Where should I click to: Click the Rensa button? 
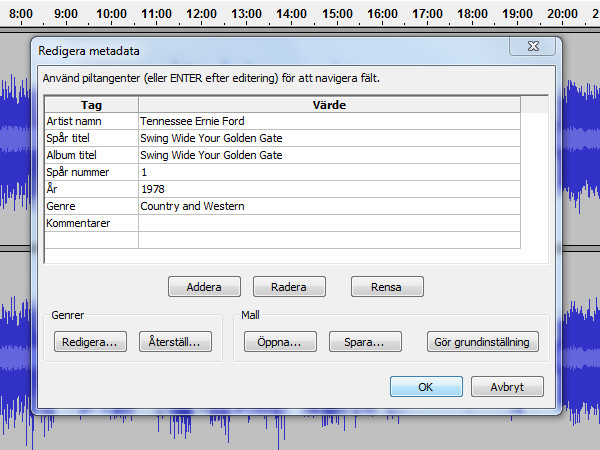(387, 287)
